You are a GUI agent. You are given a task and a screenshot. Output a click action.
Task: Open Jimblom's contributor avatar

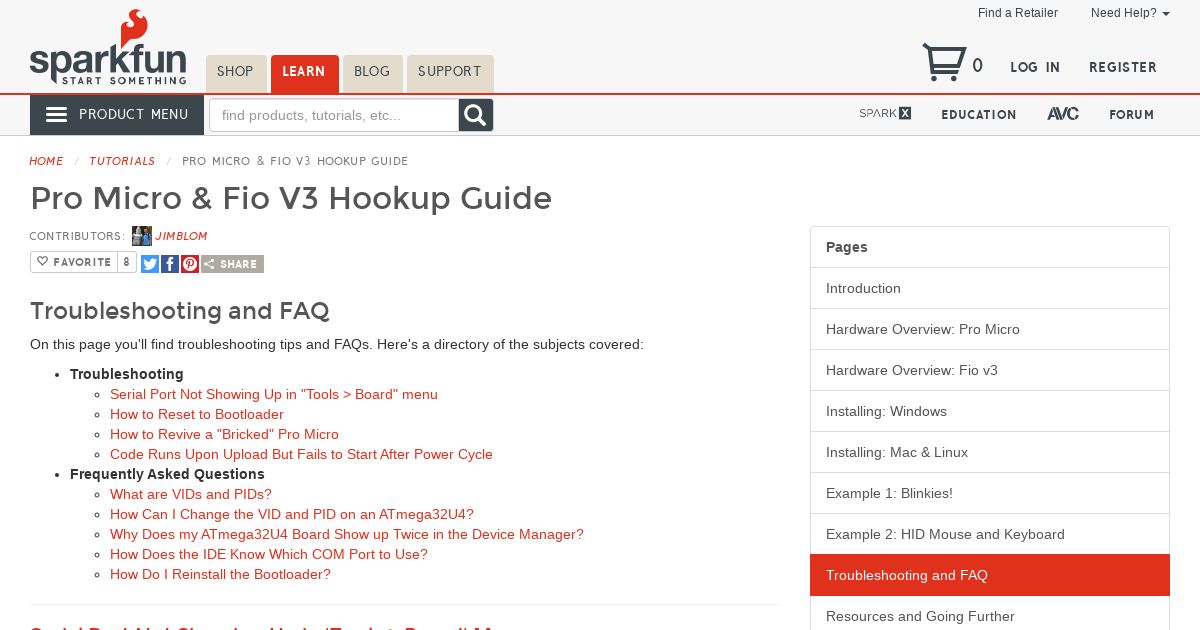[x=142, y=236]
